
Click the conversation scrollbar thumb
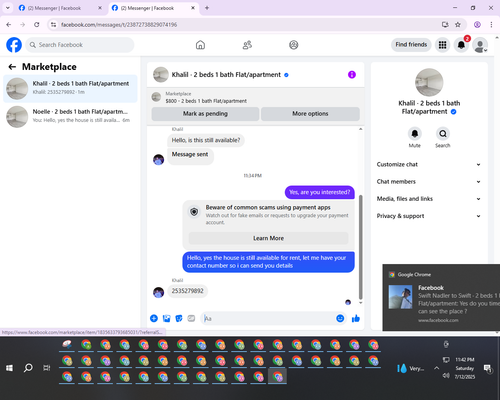pyautogui.click(x=360, y=247)
